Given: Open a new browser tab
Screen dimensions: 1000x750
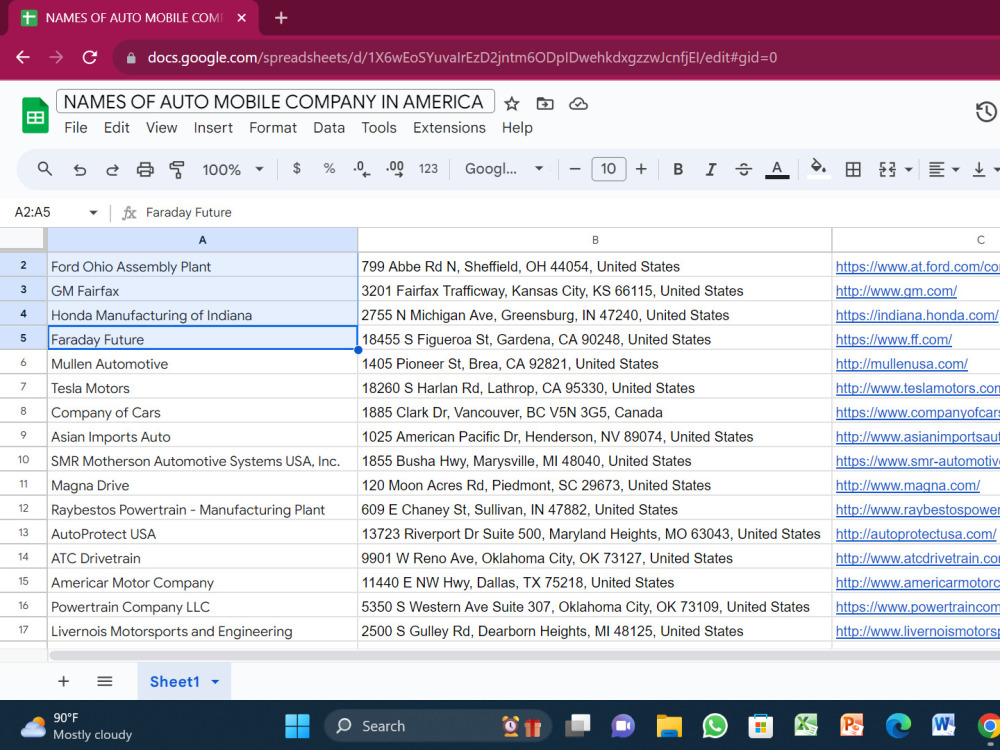Looking at the screenshot, I should click(281, 18).
